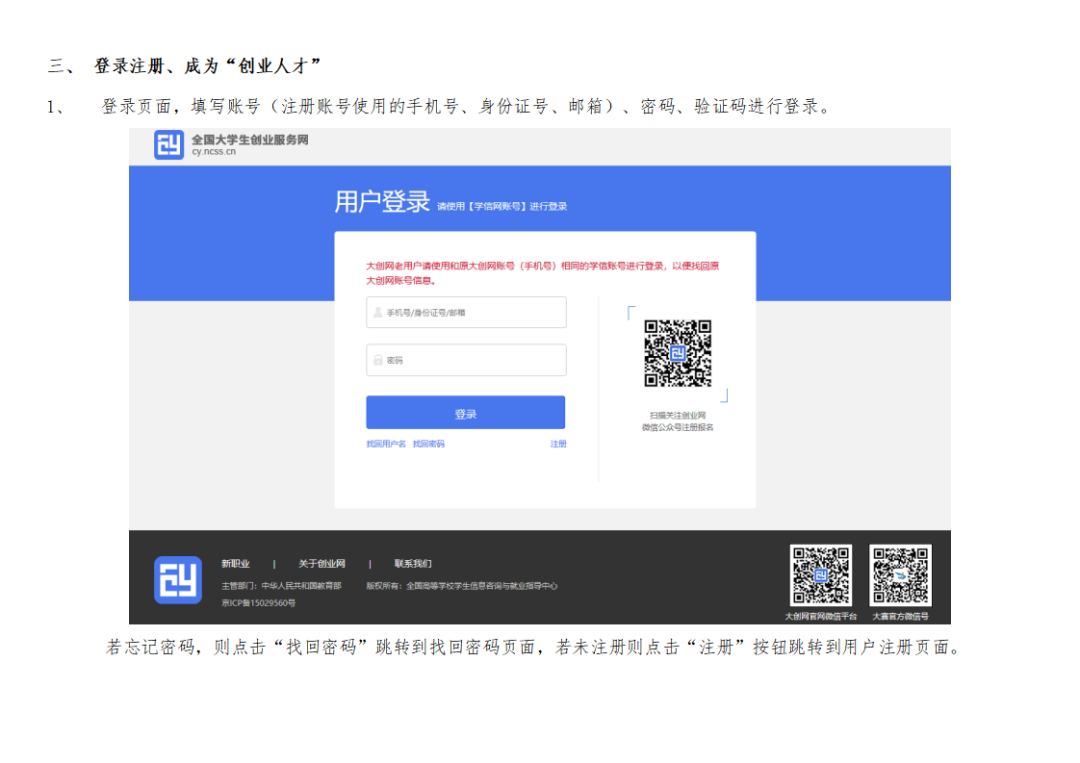Click the 密码 password input field
The height and width of the screenshot is (763, 1080).
point(466,360)
